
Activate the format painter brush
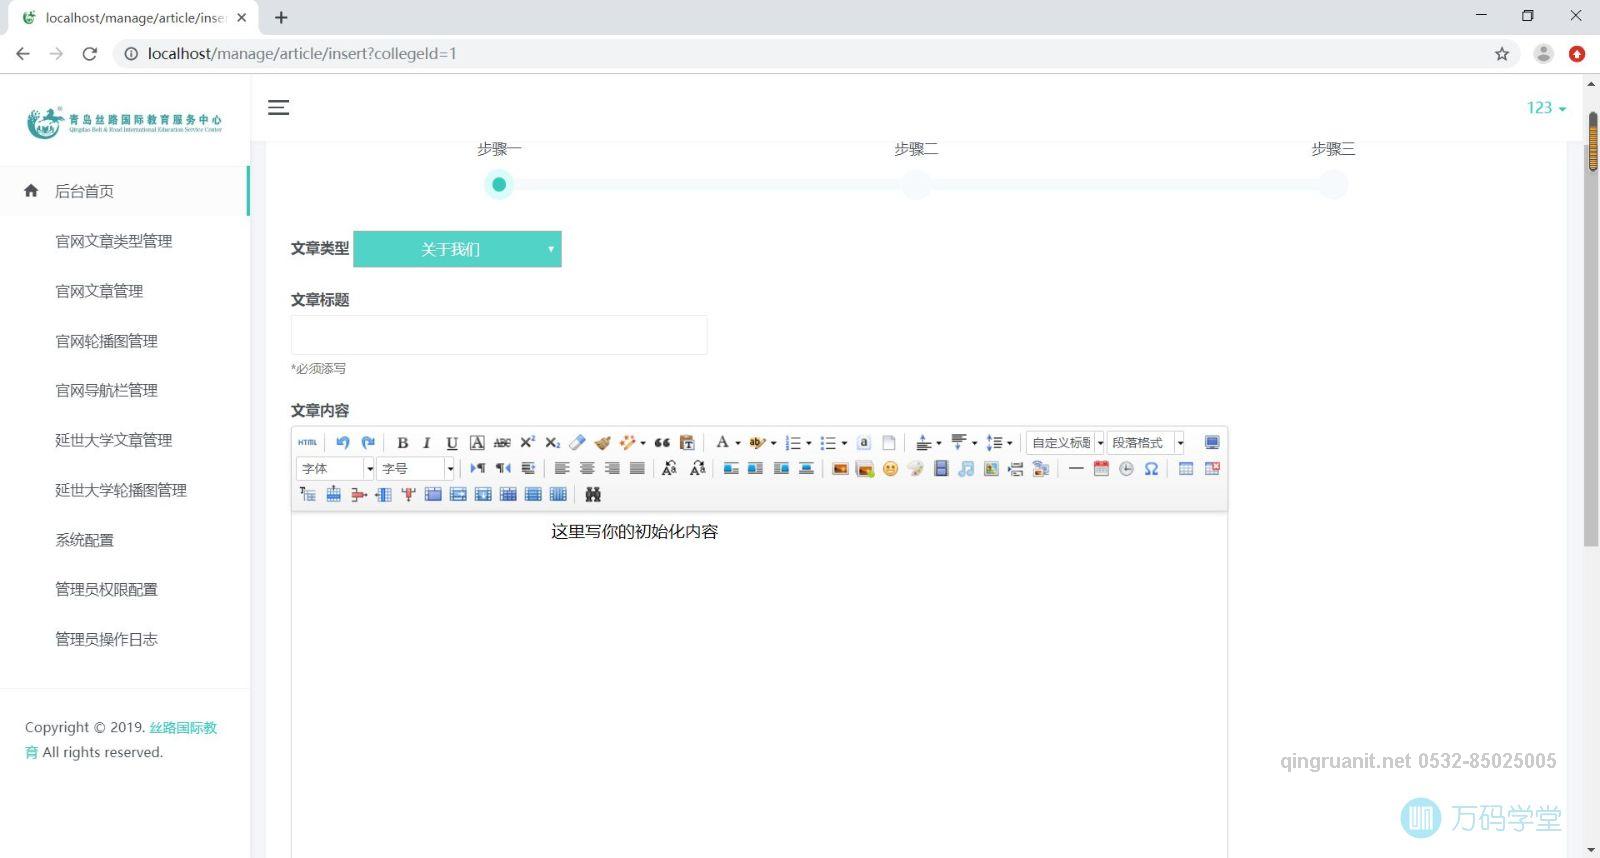coord(602,442)
